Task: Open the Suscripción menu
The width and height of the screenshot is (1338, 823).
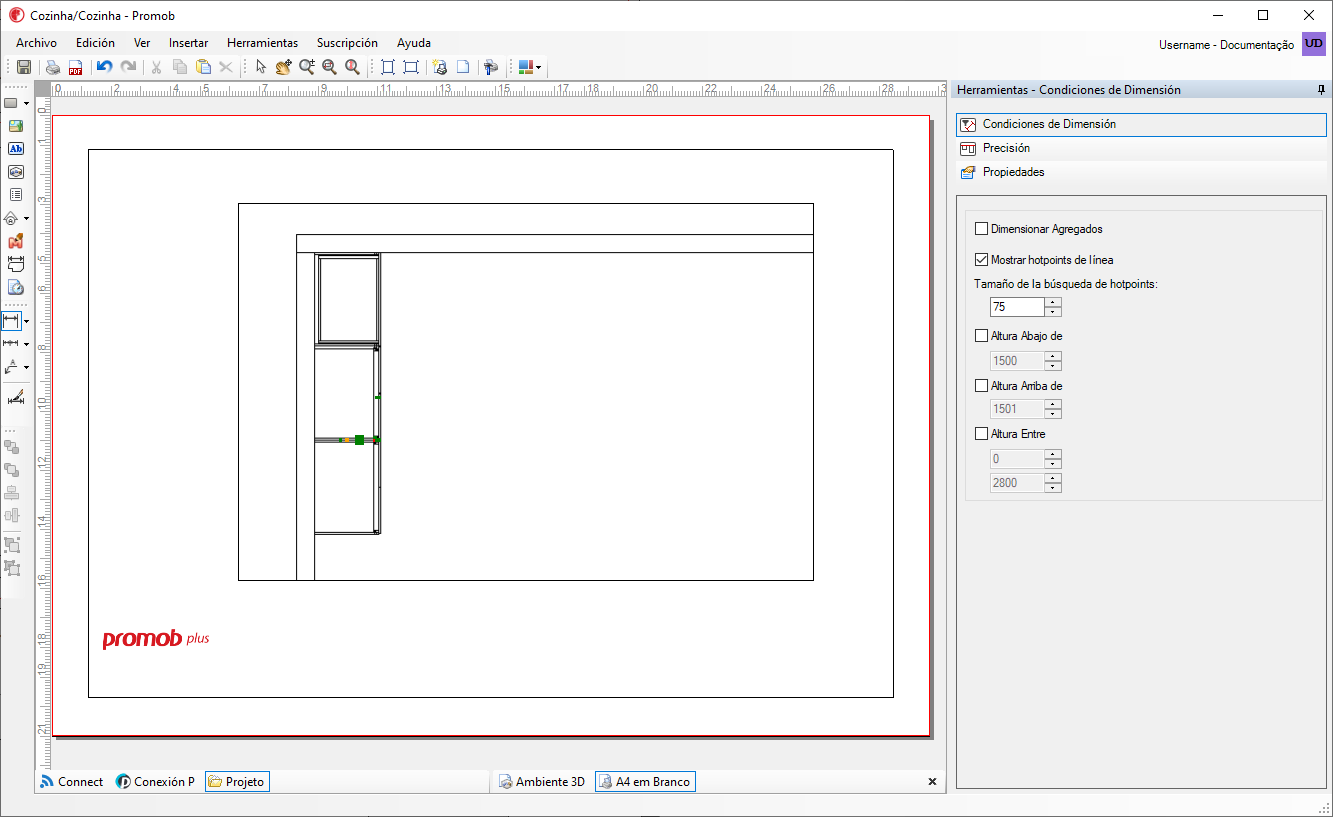Action: click(x=347, y=43)
